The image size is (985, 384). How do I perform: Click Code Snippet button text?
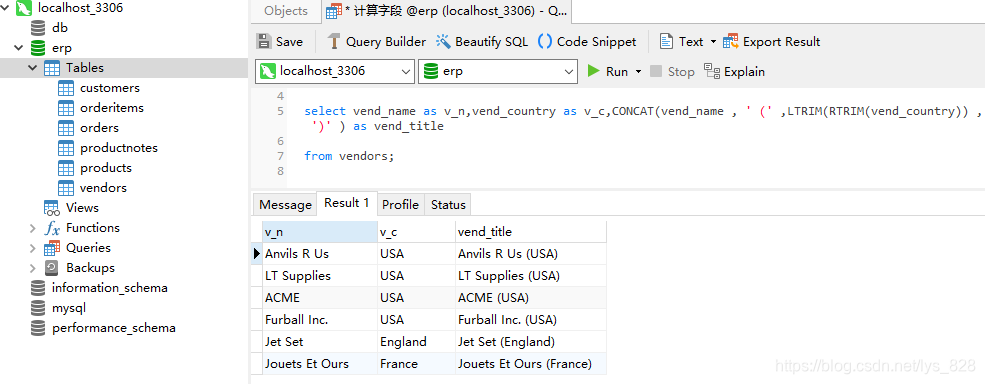pos(597,42)
